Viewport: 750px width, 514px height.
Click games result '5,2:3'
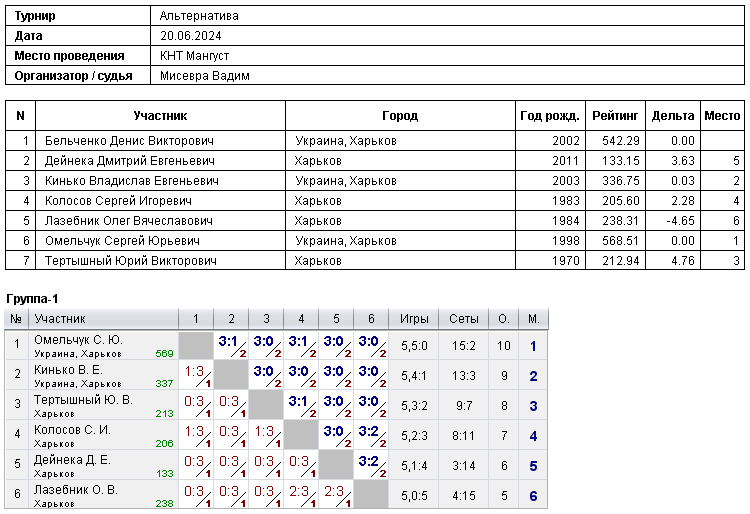click(414, 436)
